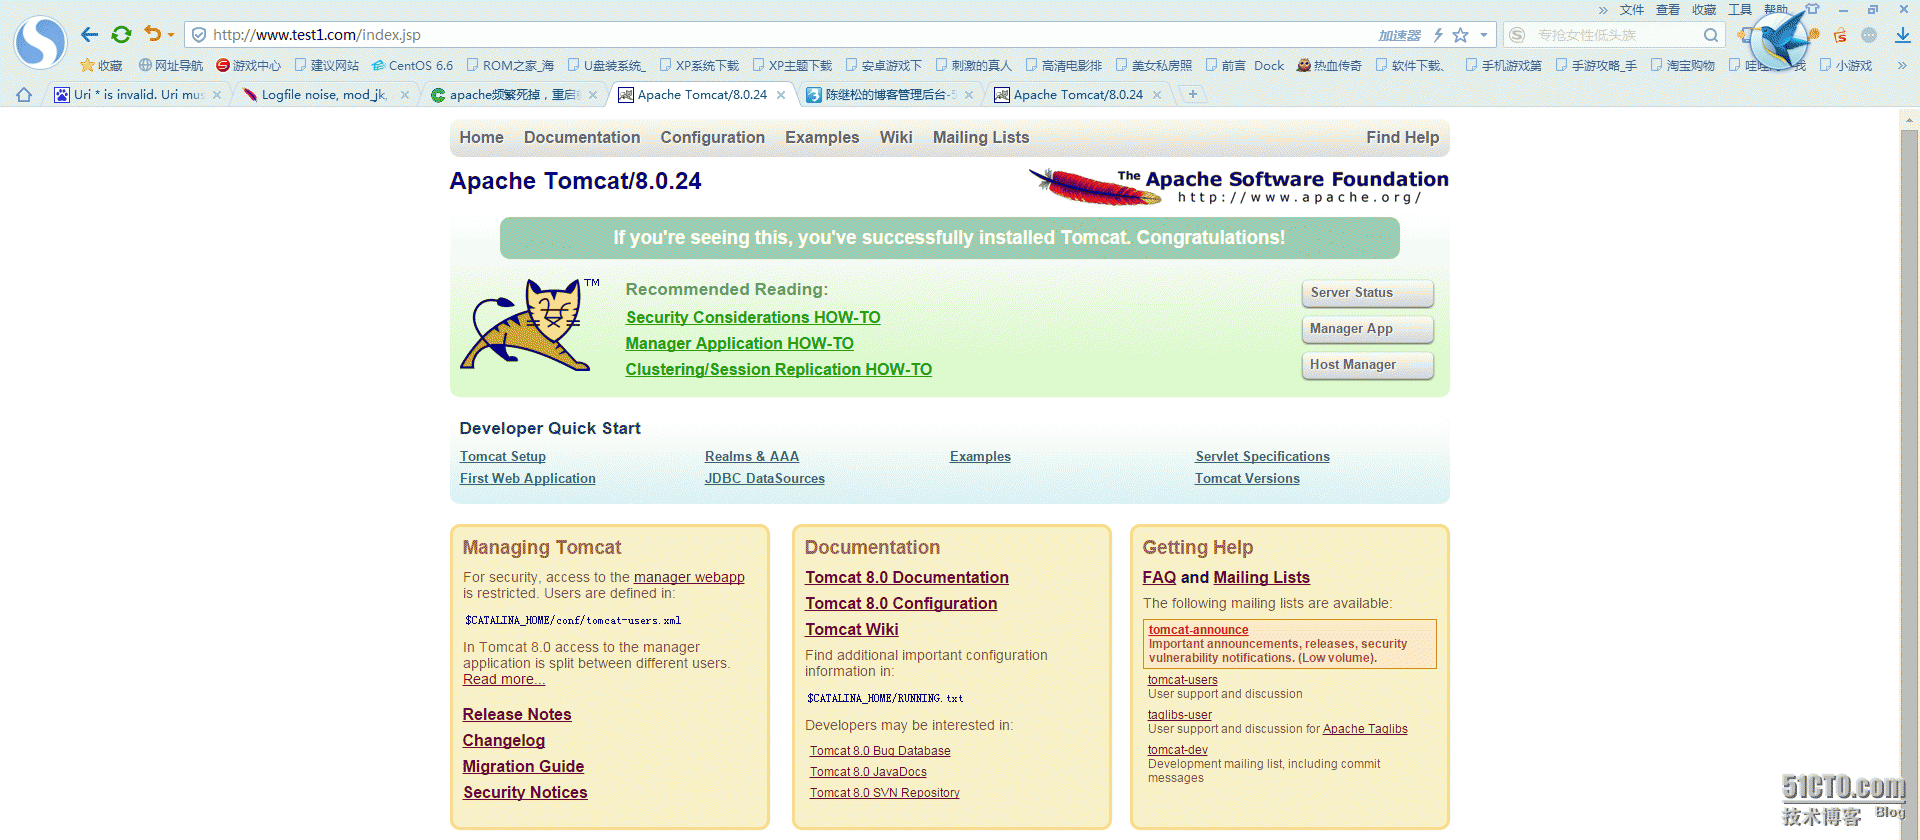The height and width of the screenshot is (840, 1920).
Task: Open Examples in the Tomcat nav bar
Action: pos(822,138)
